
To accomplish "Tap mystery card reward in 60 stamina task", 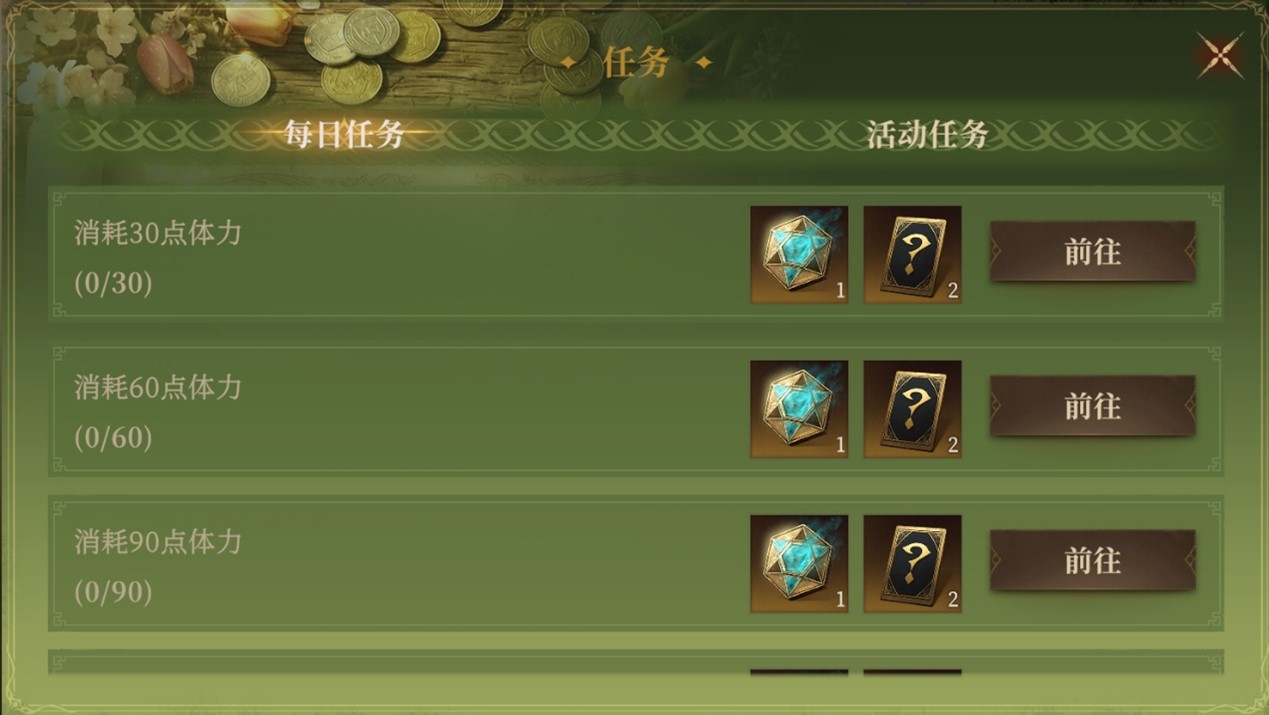I will coord(912,409).
